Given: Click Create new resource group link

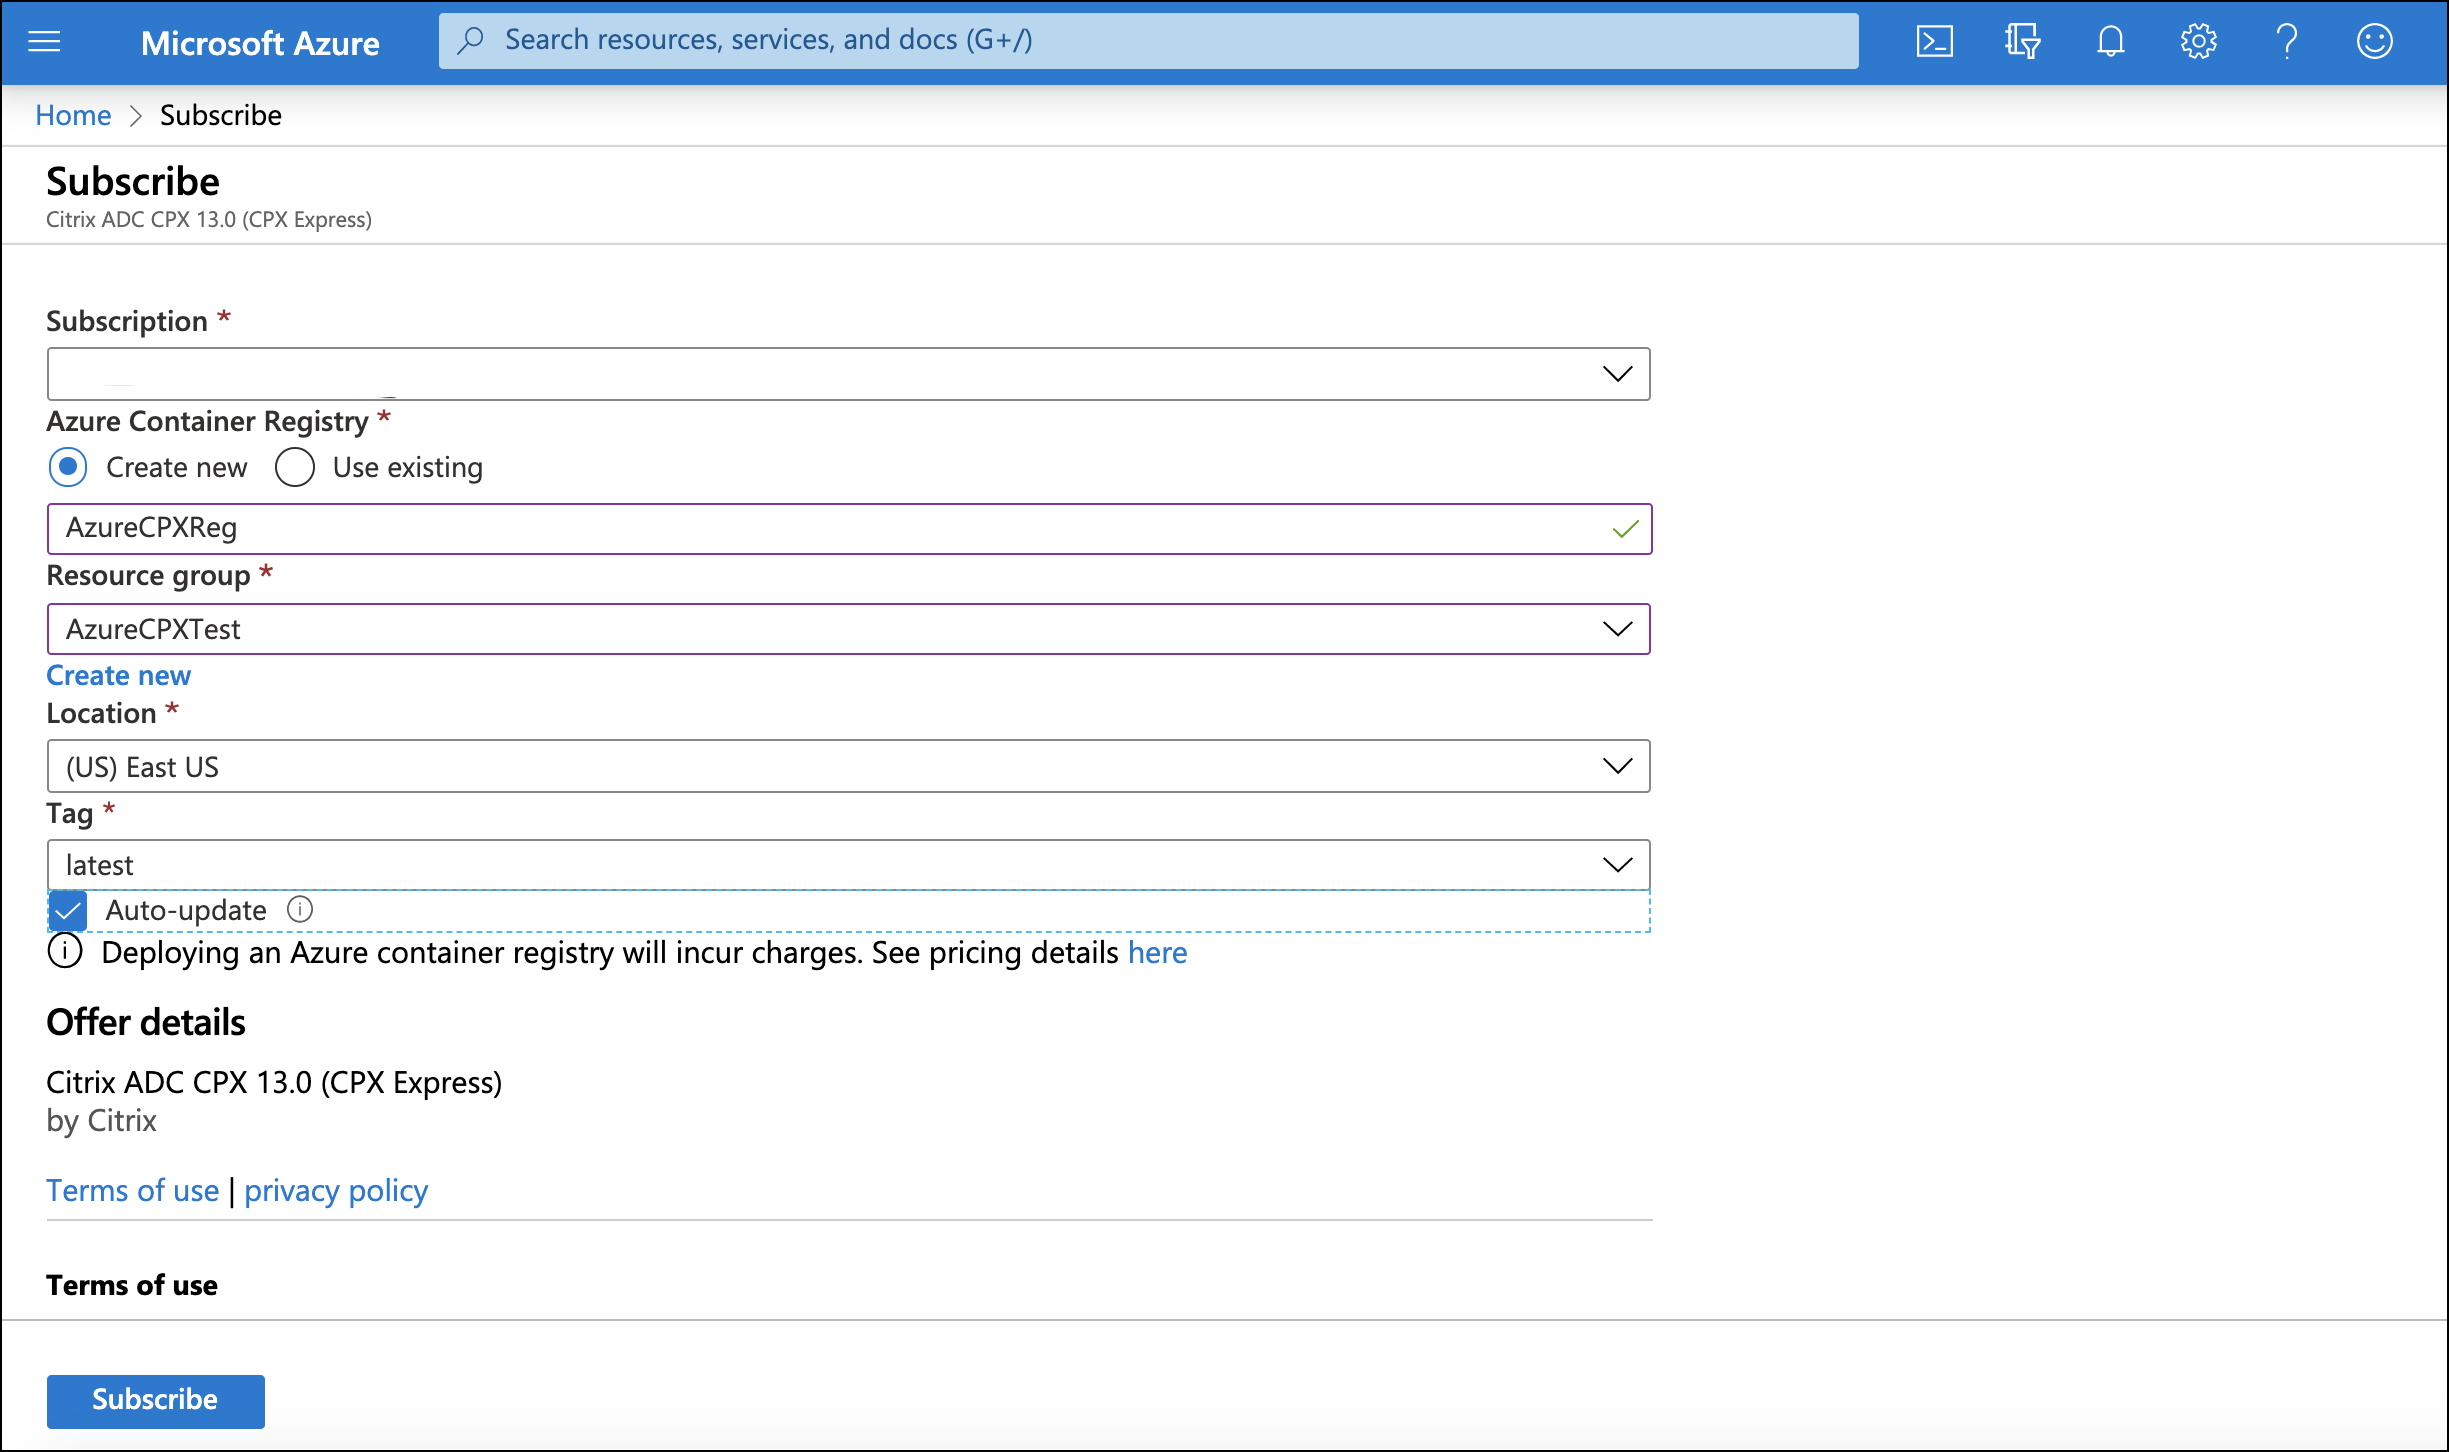Looking at the screenshot, I should [x=118, y=675].
